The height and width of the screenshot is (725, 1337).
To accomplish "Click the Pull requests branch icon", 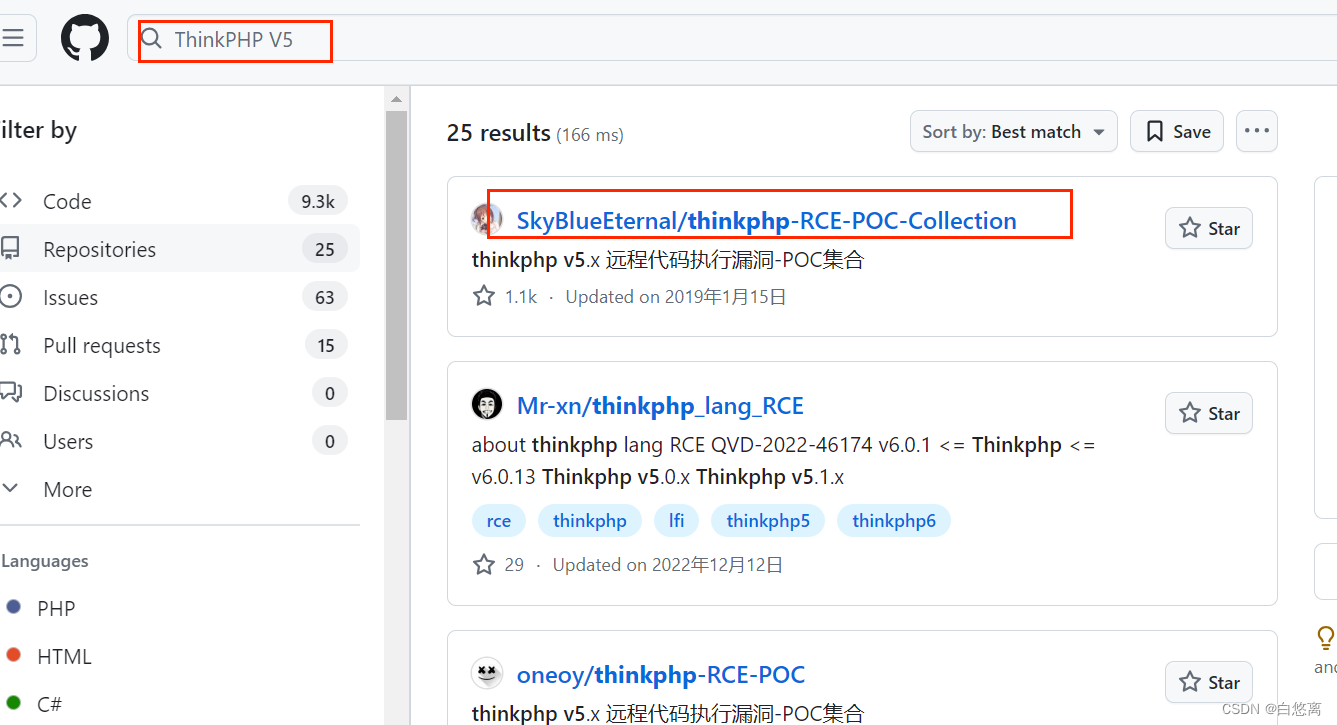I will point(11,345).
